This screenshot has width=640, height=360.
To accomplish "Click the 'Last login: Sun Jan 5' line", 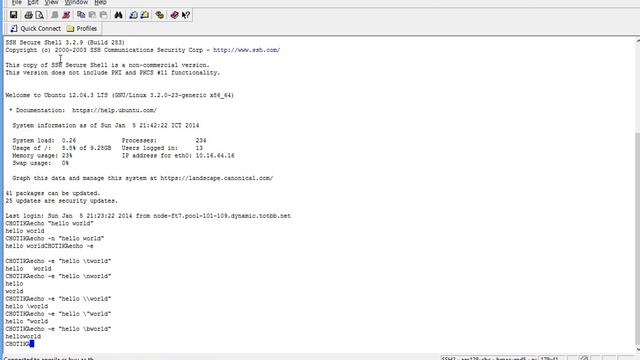I will tap(148, 216).
